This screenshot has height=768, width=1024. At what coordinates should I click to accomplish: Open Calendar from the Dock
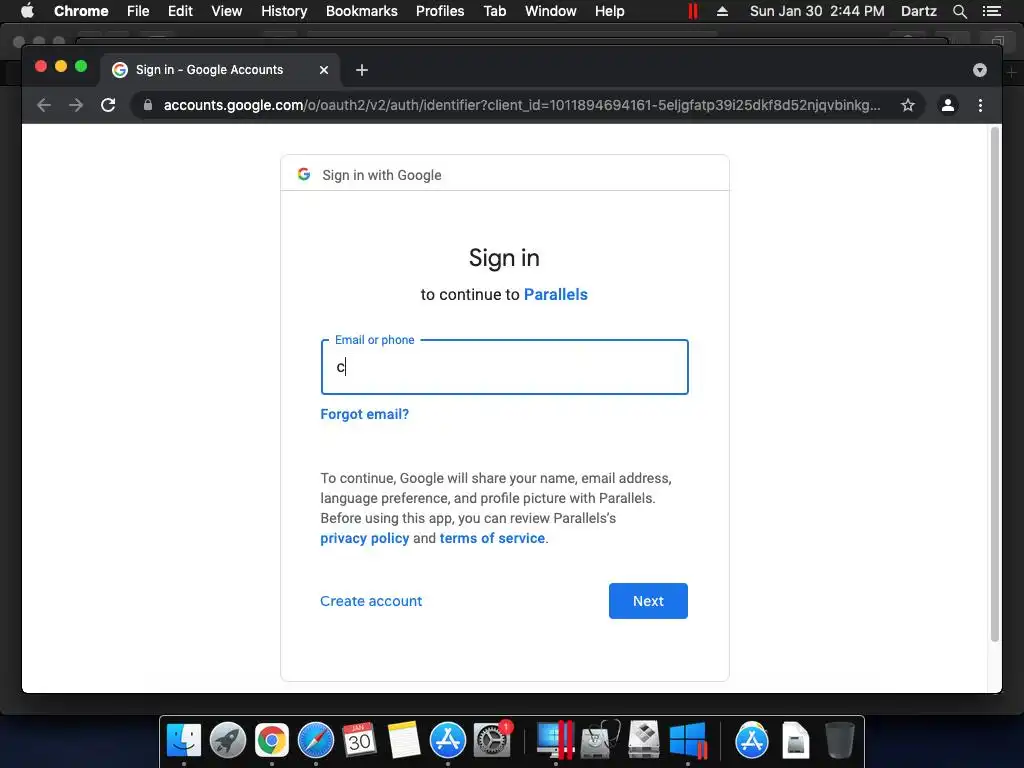coord(359,740)
